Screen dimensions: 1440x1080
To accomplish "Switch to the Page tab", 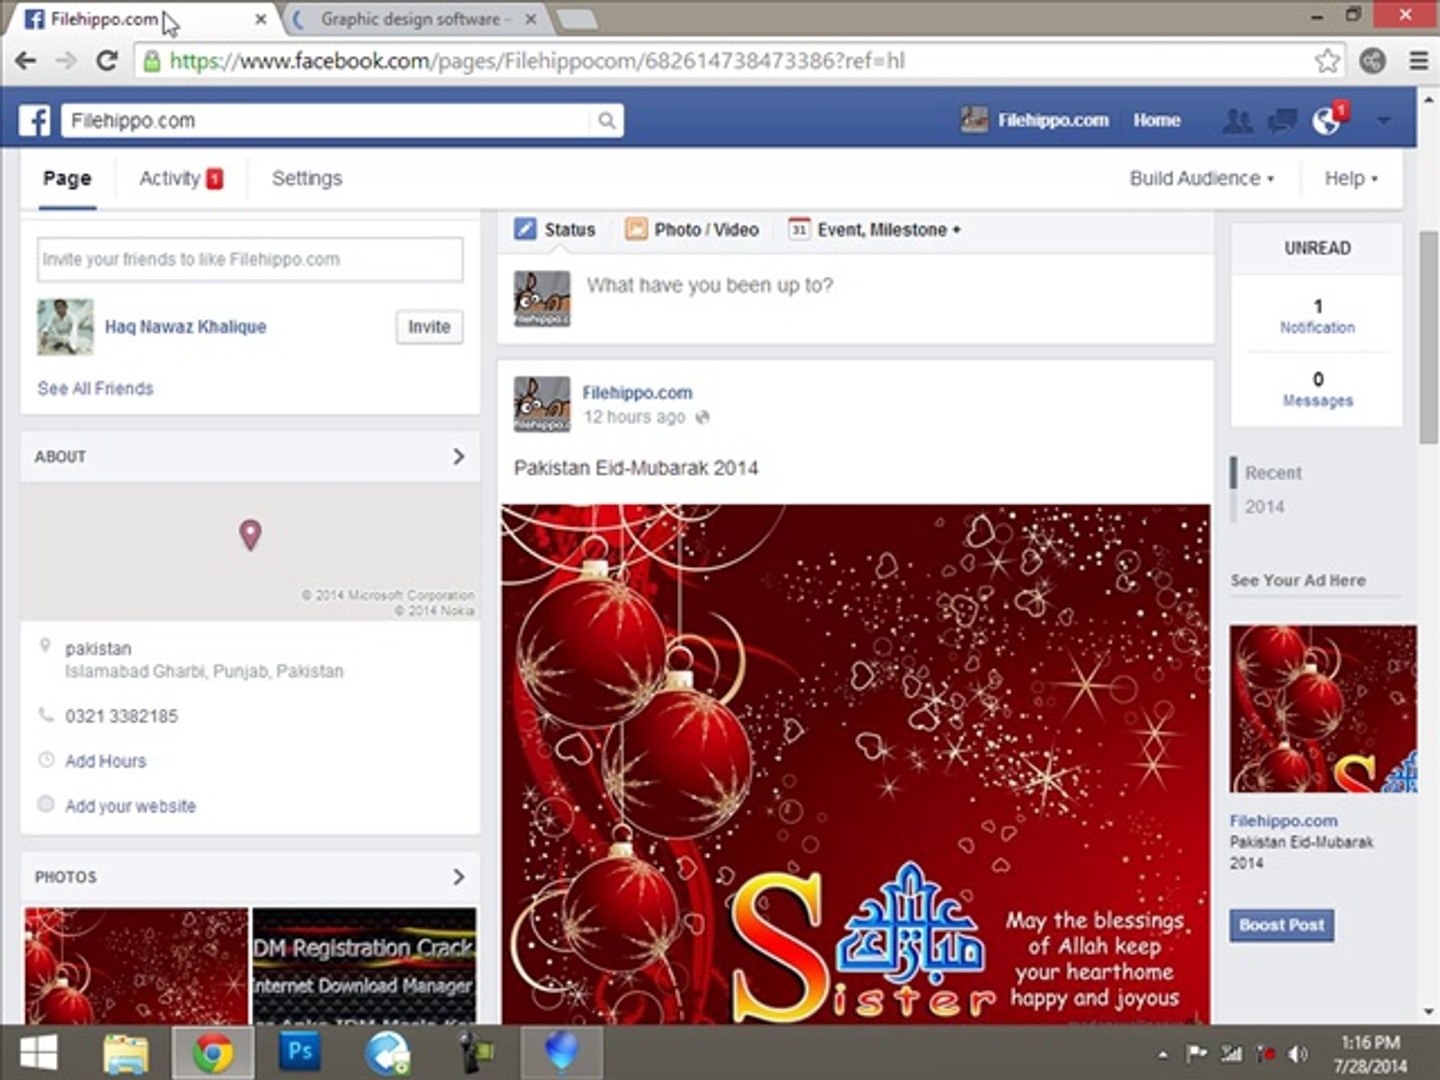I will coord(67,178).
